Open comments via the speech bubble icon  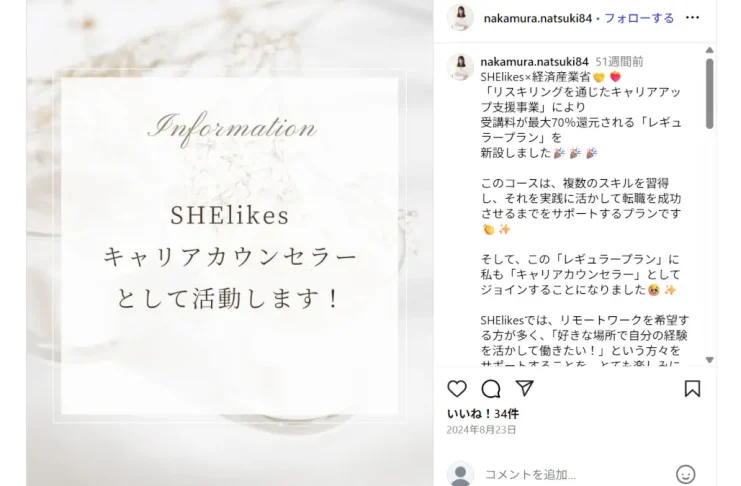click(x=491, y=389)
